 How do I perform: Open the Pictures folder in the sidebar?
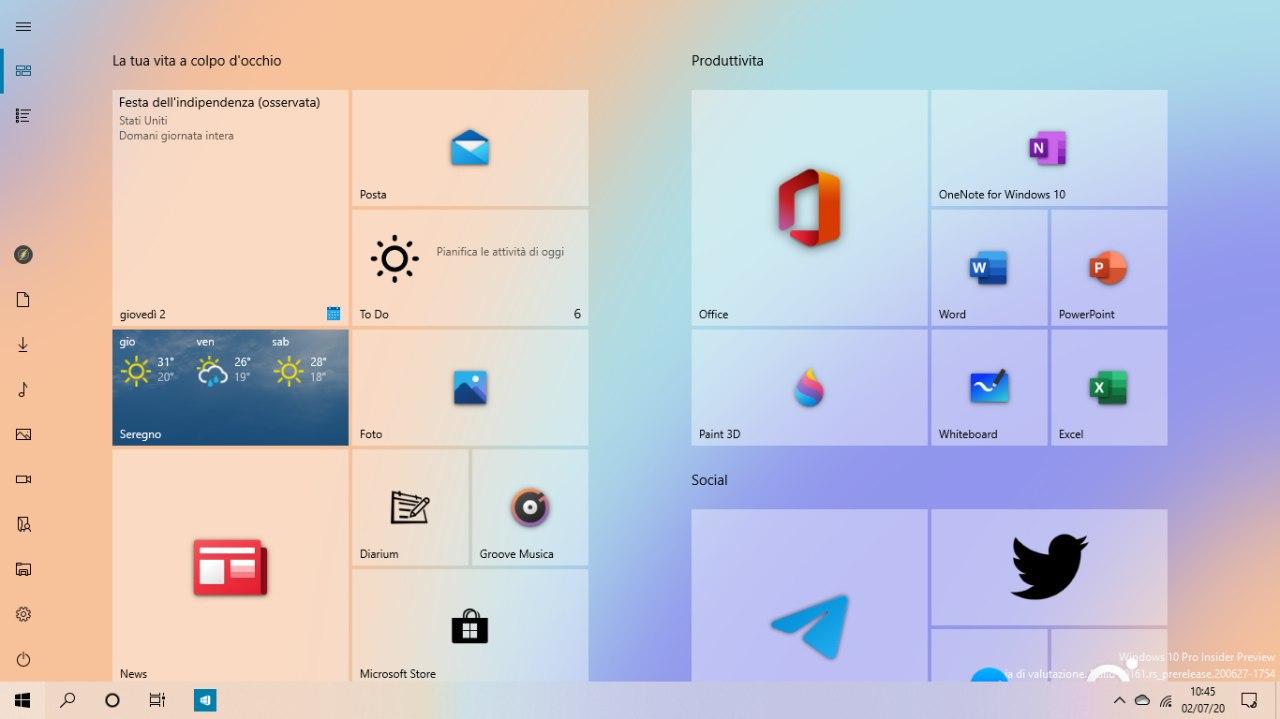coord(23,435)
